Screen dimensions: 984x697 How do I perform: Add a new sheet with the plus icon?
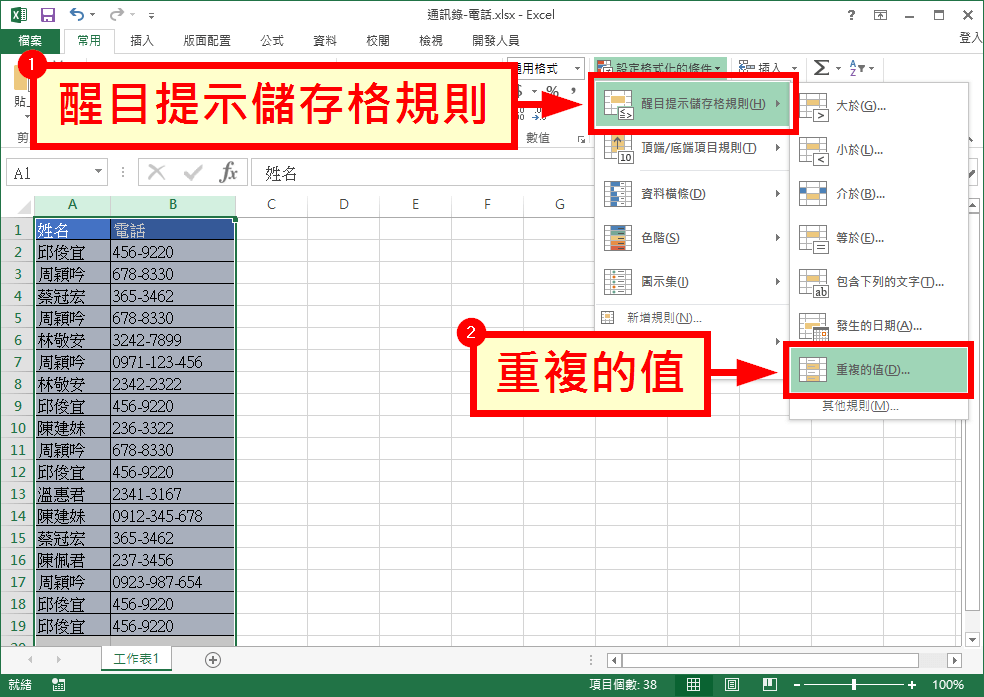[x=213, y=659]
